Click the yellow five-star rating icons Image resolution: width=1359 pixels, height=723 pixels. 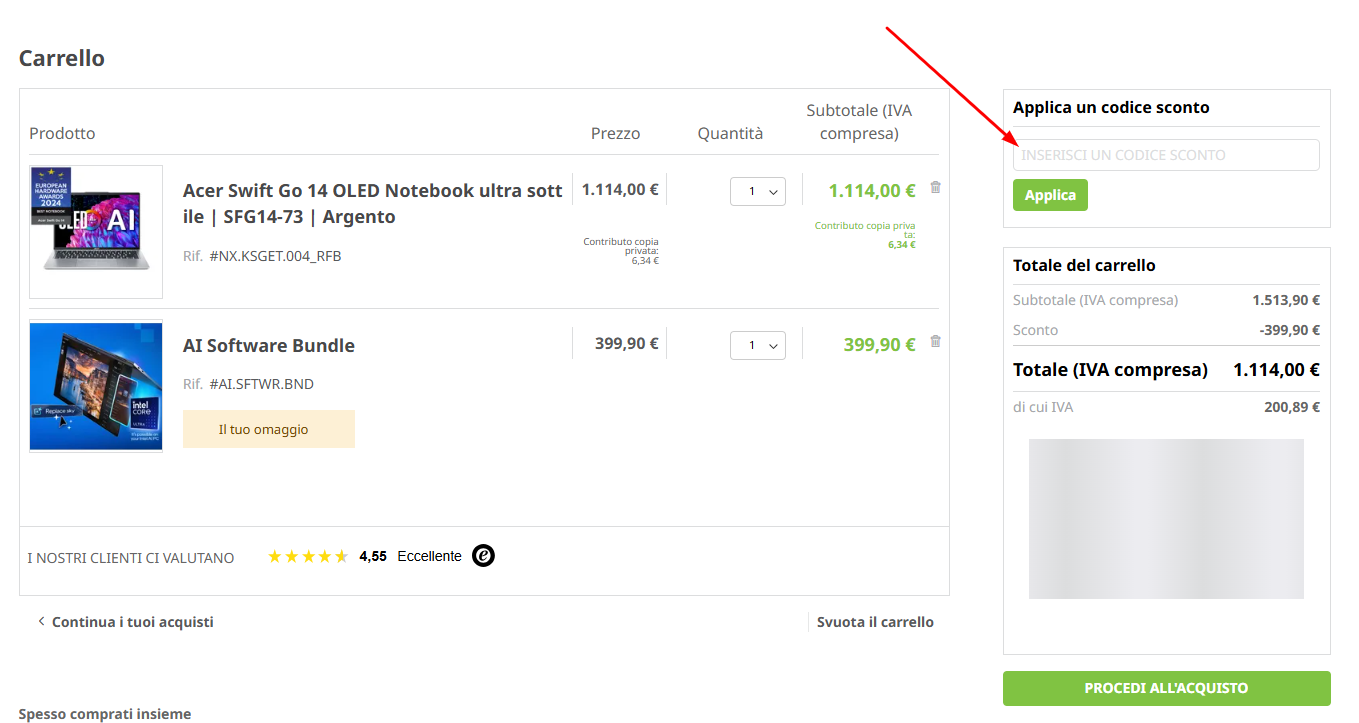[308, 557]
